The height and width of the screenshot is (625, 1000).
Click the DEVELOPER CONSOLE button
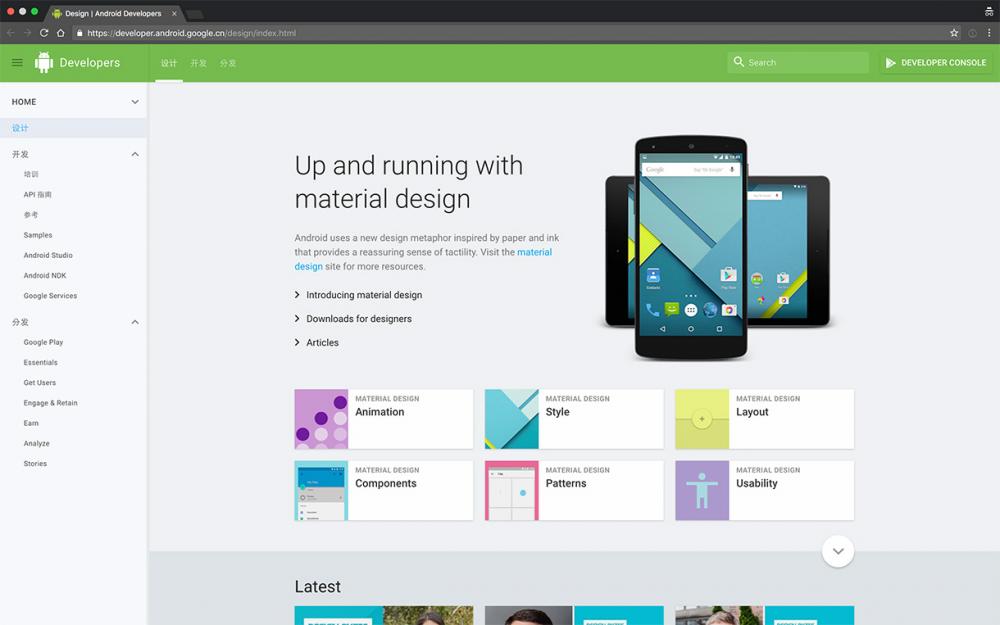(936, 62)
